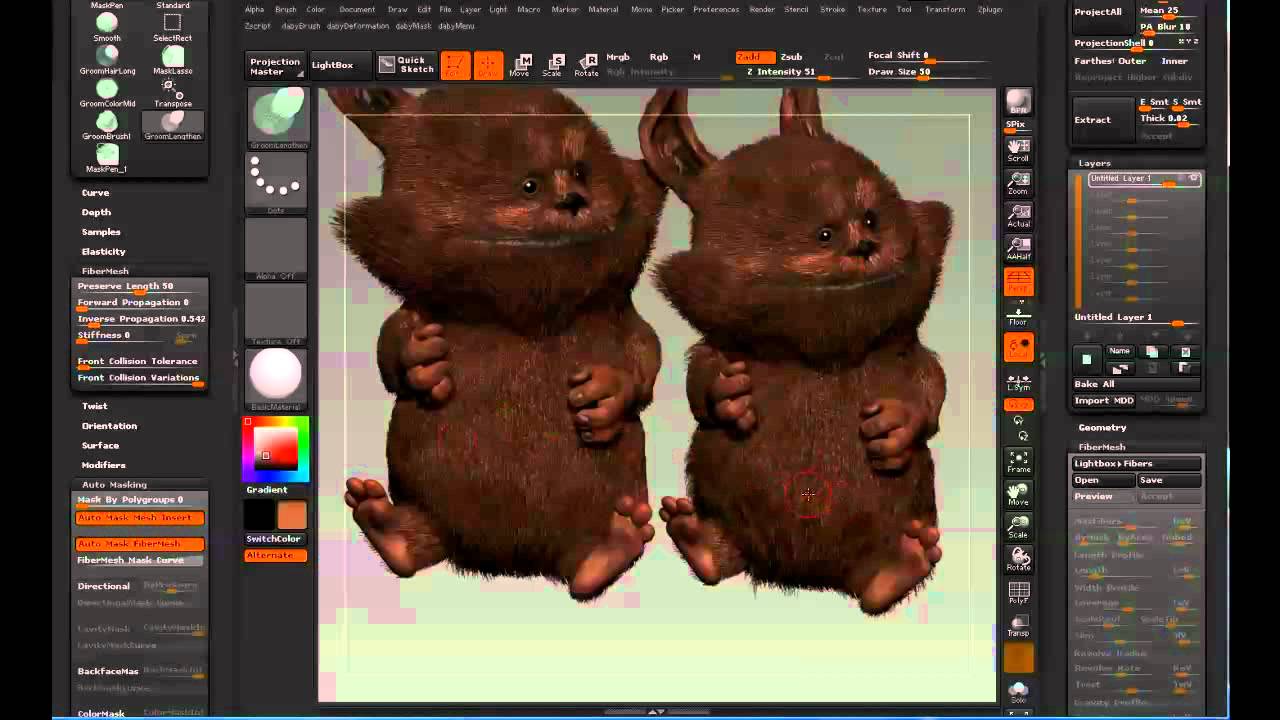Expand the Depth section
This screenshot has height=720, width=1280.
[x=97, y=212]
